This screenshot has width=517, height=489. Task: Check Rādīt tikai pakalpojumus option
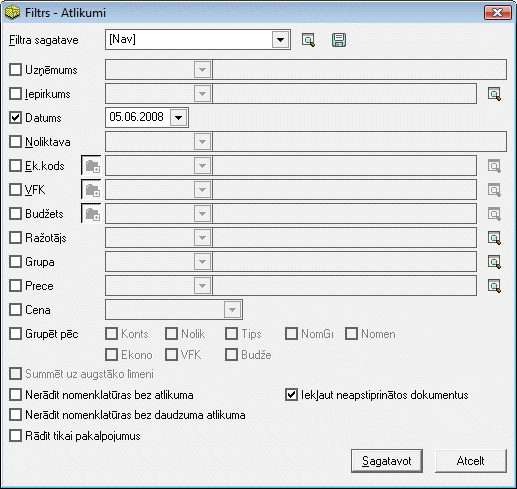pos(15,436)
